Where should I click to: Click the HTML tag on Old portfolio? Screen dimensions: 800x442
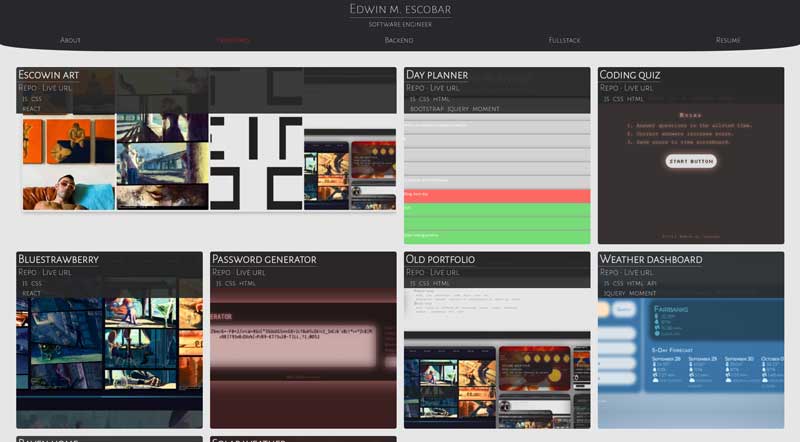(x=441, y=283)
